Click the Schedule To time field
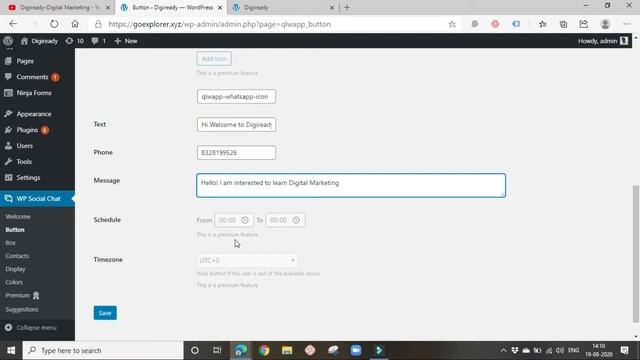The height and width of the screenshot is (360, 640). tap(285, 220)
